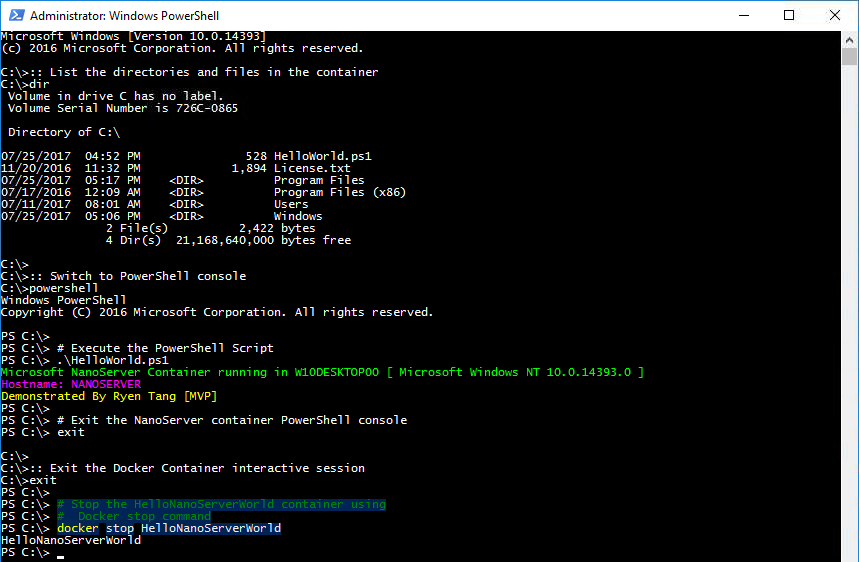Click the '[Version 10.0.14393]' text
Viewport: 859px width, 562px height.
[197, 36]
